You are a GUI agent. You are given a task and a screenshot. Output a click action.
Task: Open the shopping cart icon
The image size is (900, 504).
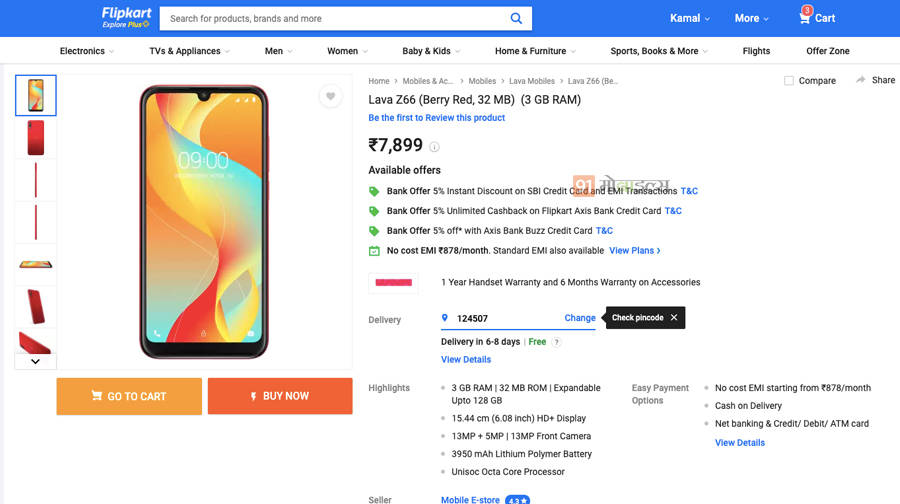[x=805, y=17]
